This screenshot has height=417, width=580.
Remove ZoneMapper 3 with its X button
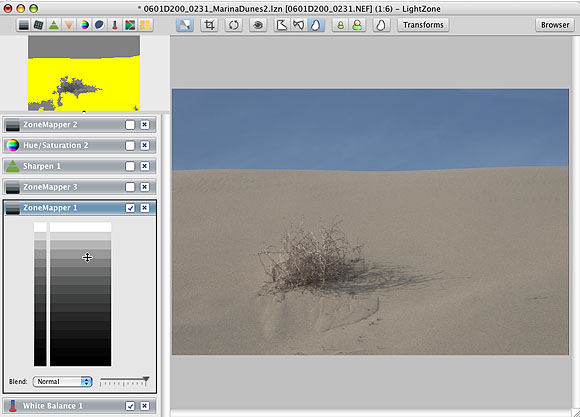click(x=145, y=187)
